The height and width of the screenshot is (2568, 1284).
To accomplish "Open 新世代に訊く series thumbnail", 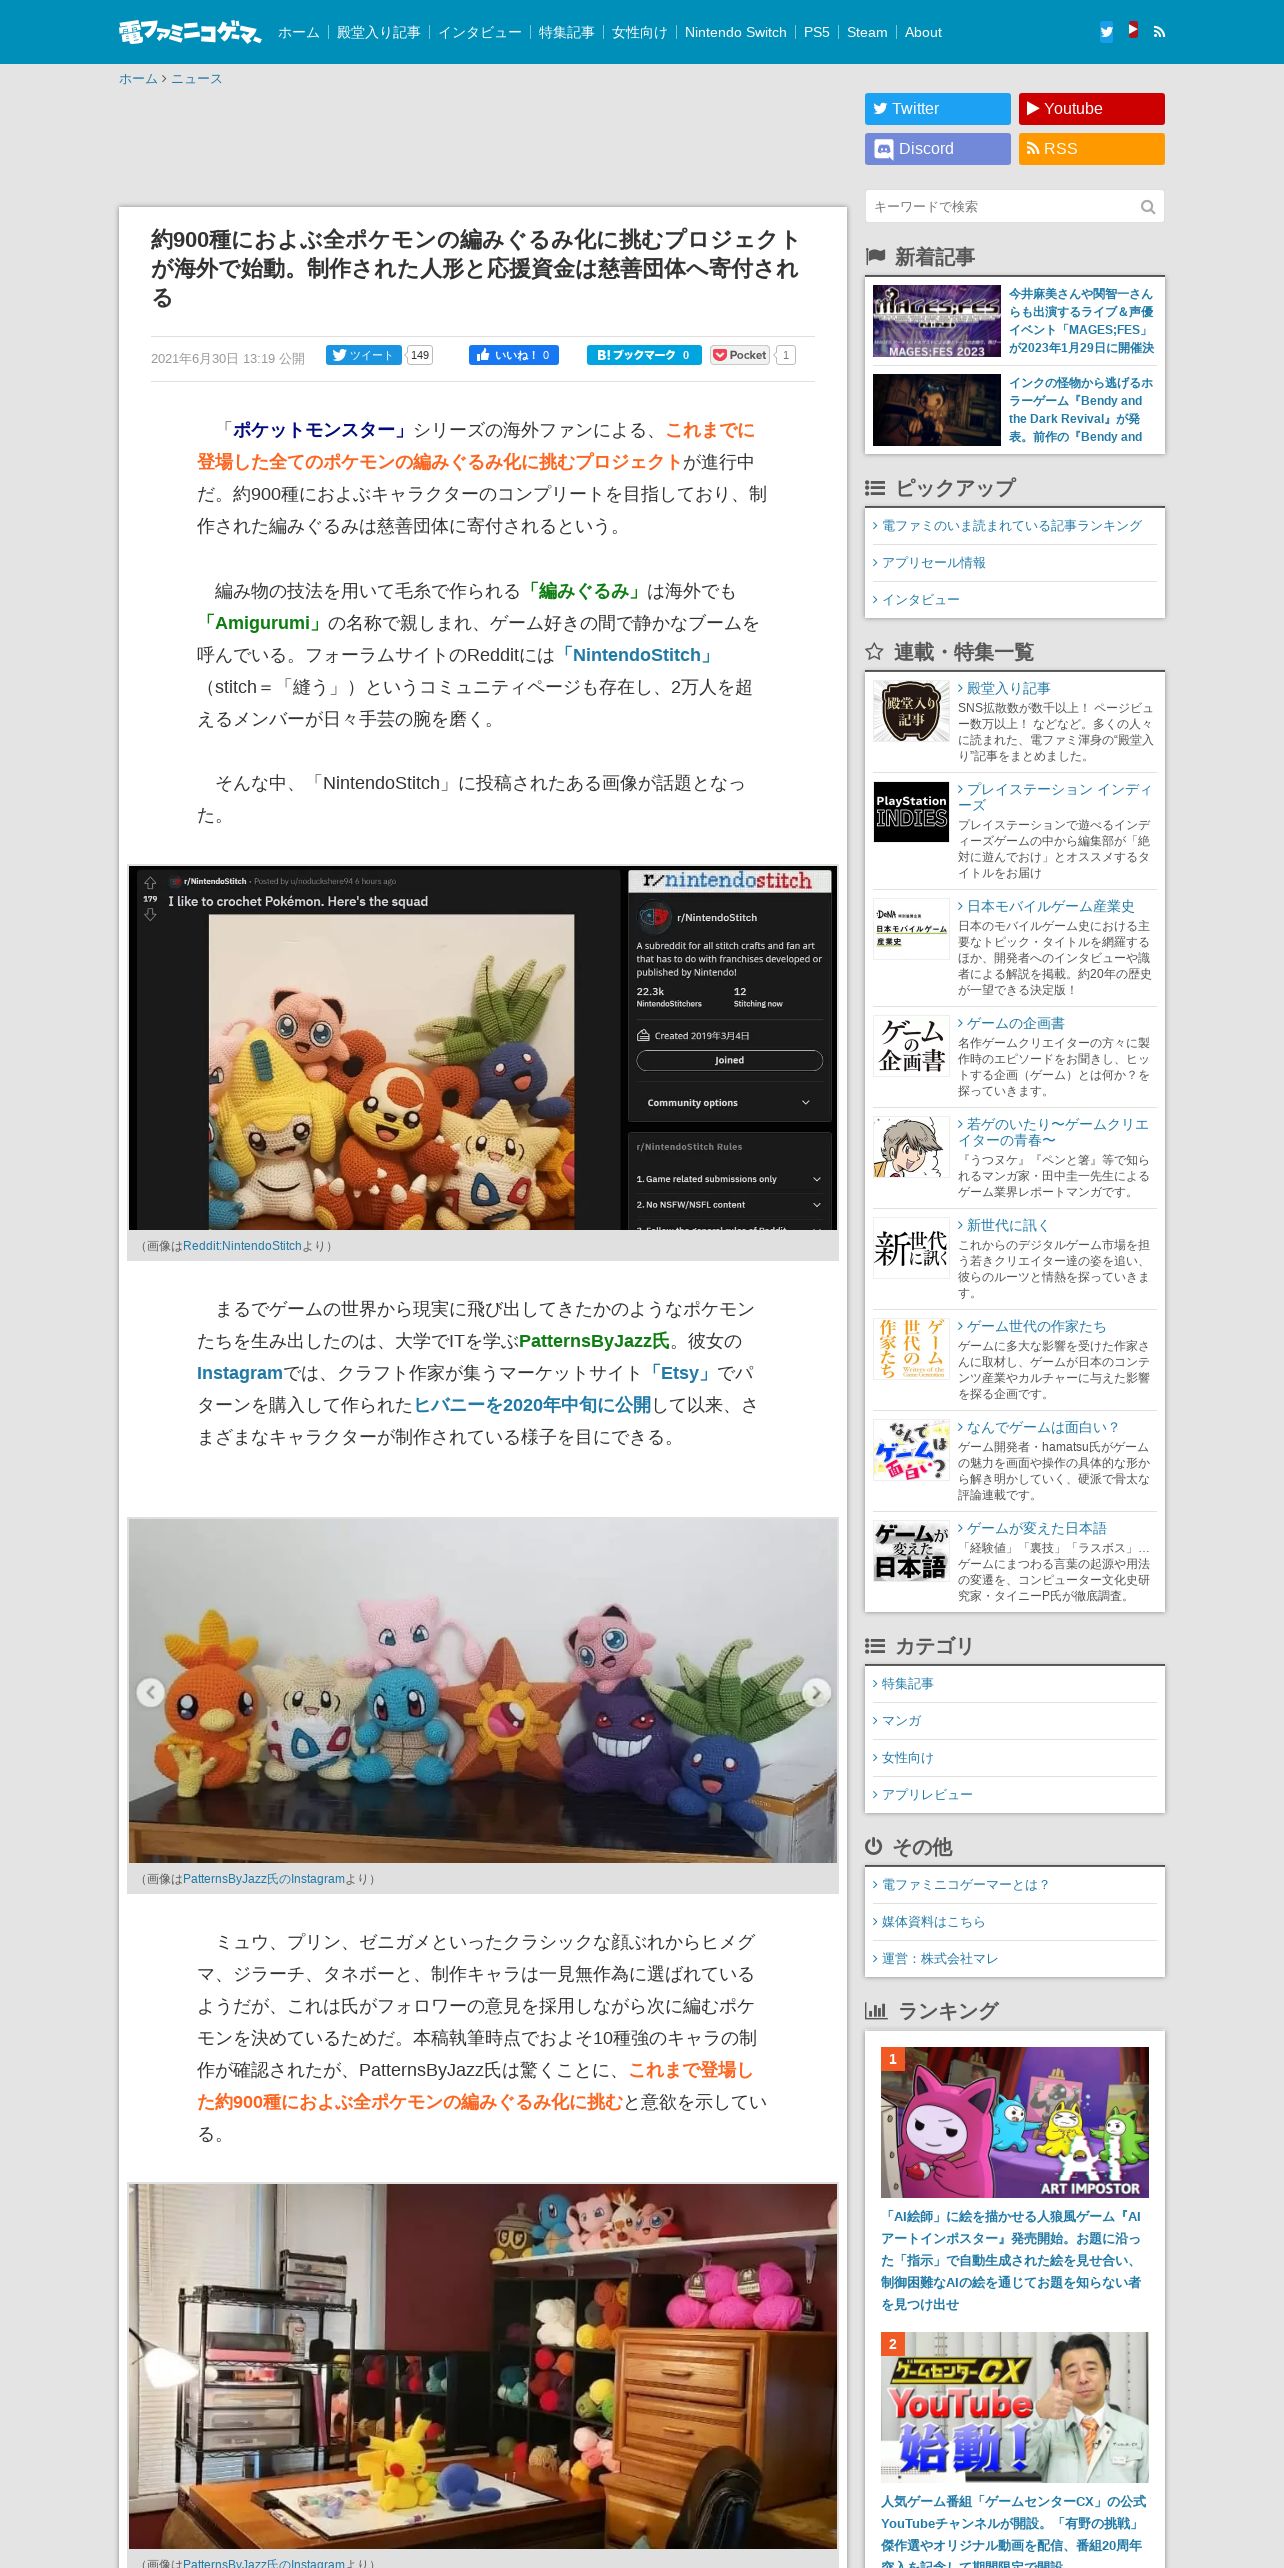I will point(911,1248).
